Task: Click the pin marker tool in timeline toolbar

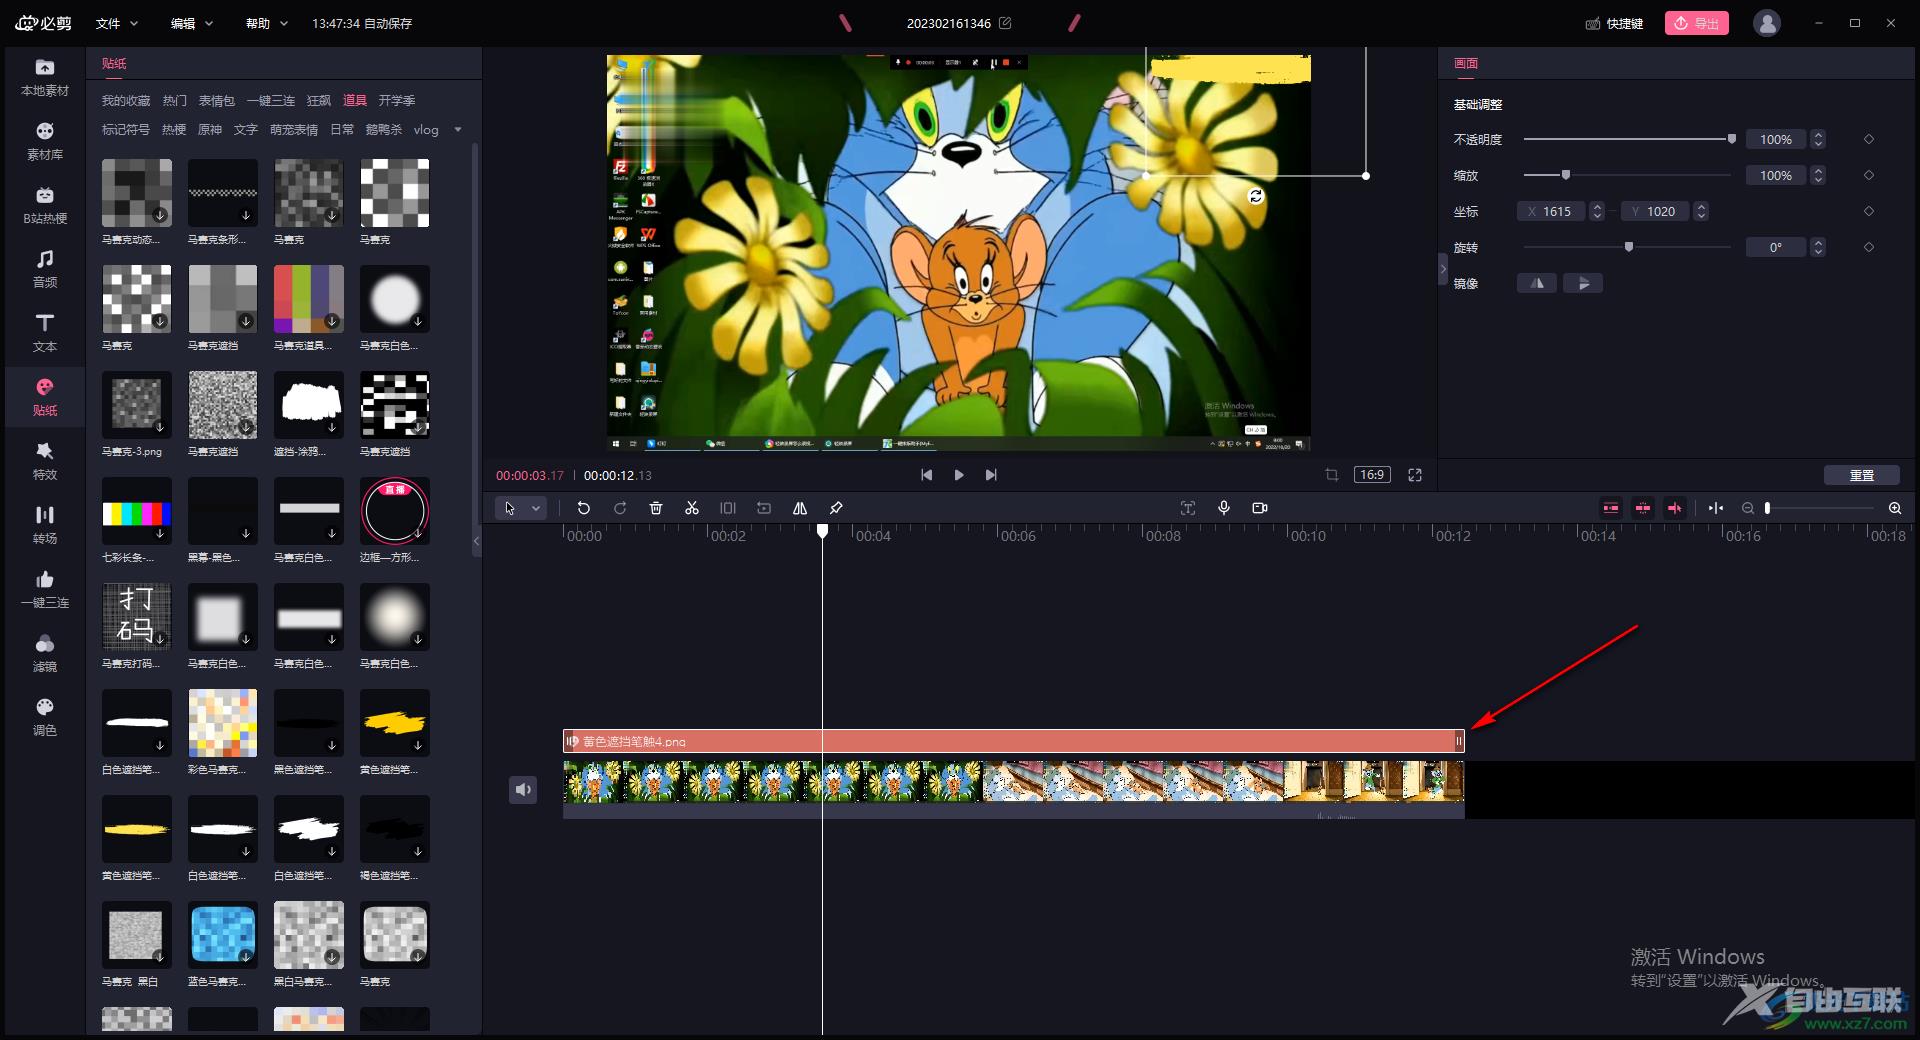Action: (x=836, y=508)
